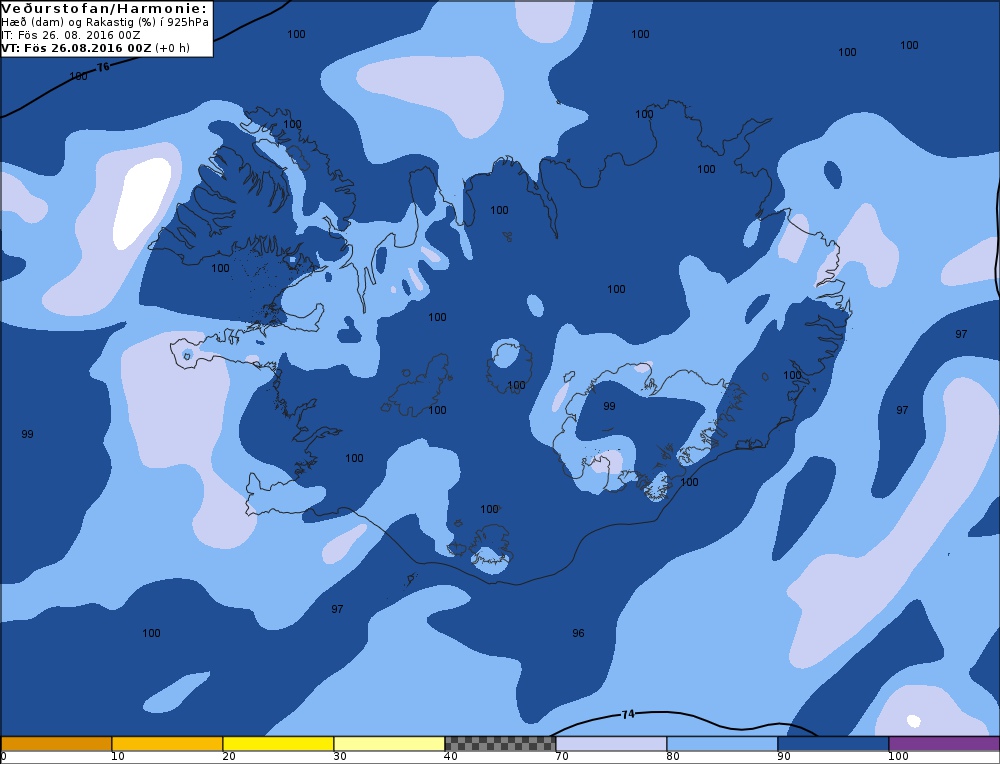
Task: Click the '80' tick label on the legend
Action: [673, 757]
